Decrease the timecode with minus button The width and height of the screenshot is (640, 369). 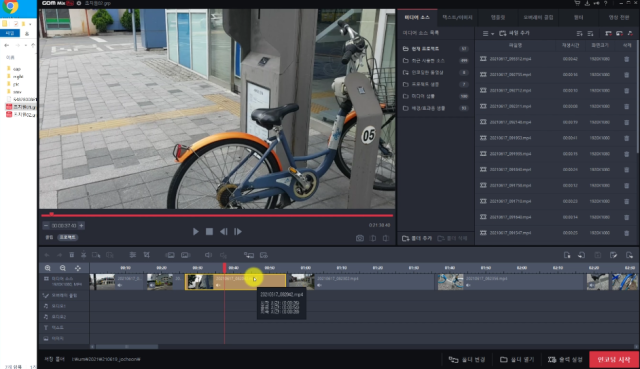click(x=46, y=225)
